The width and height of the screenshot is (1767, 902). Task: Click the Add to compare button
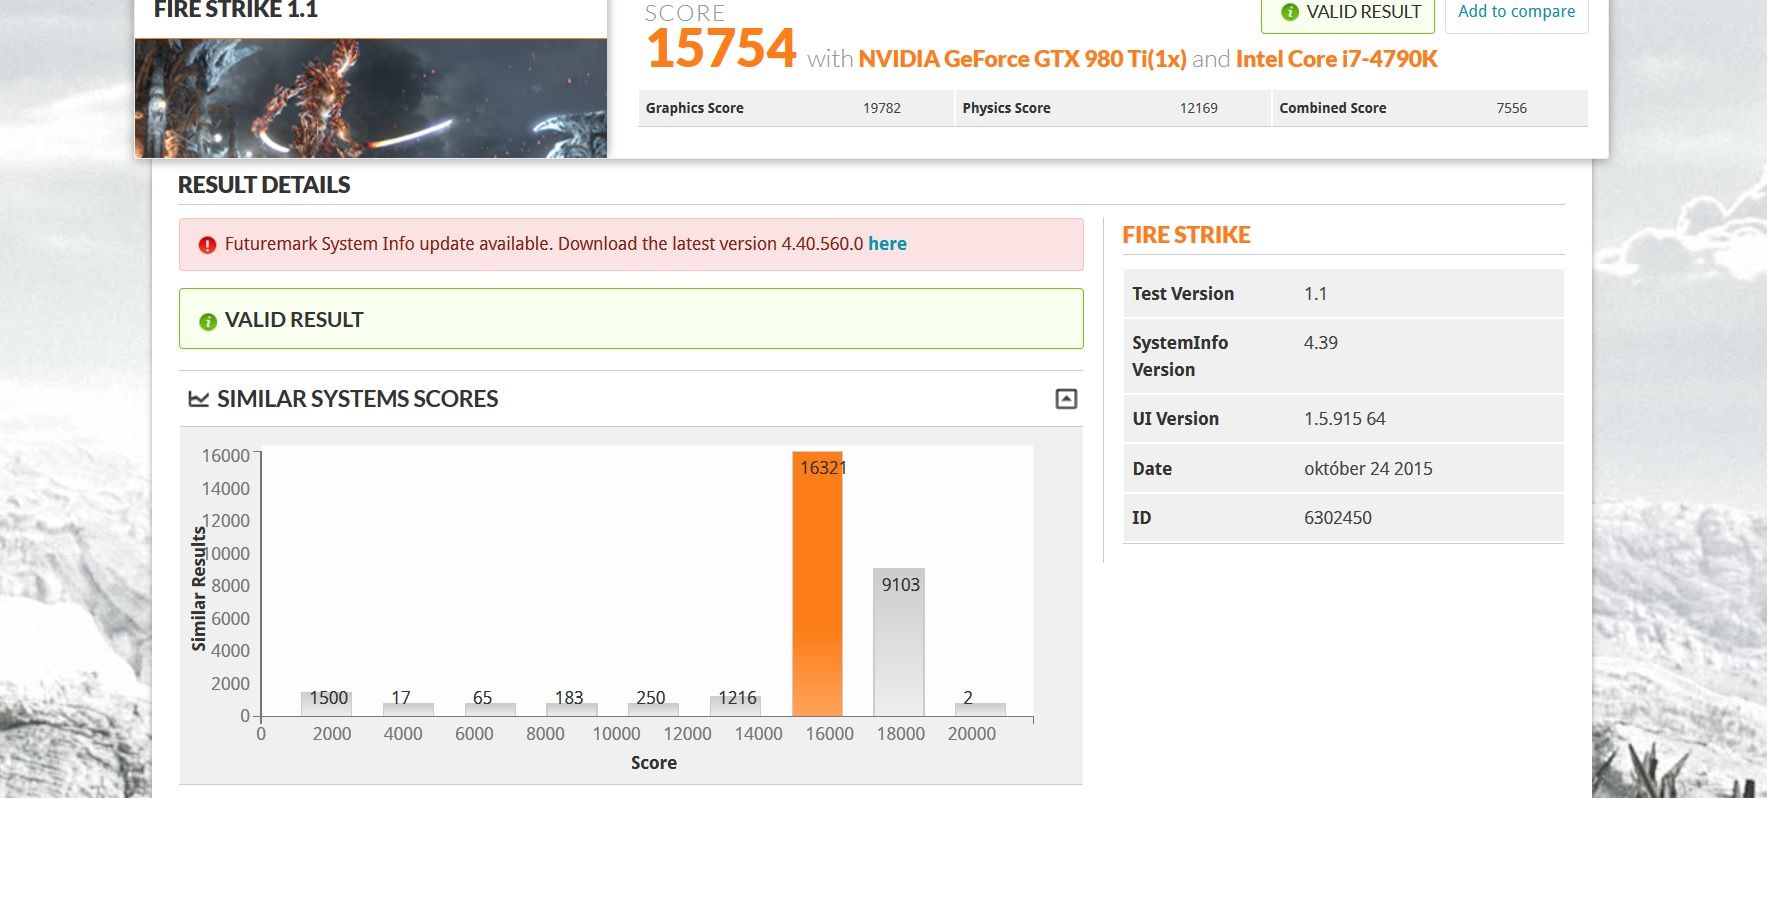[1516, 13]
